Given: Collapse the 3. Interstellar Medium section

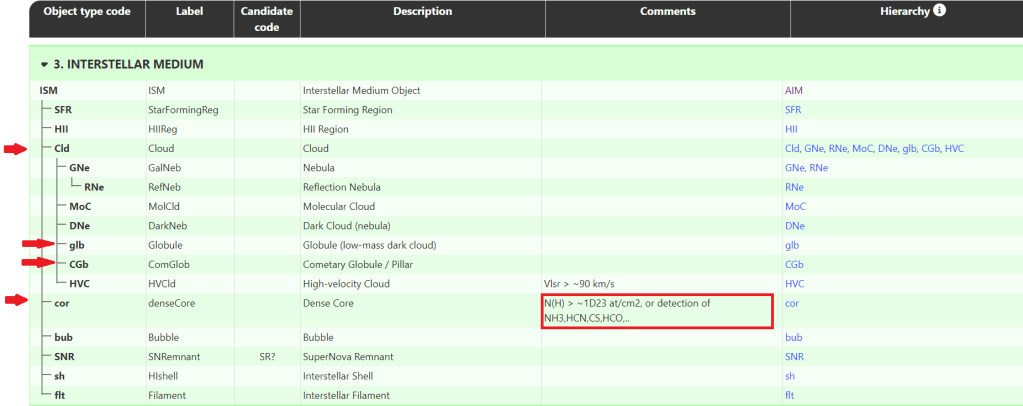Looking at the screenshot, I should pyautogui.click(x=44, y=64).
